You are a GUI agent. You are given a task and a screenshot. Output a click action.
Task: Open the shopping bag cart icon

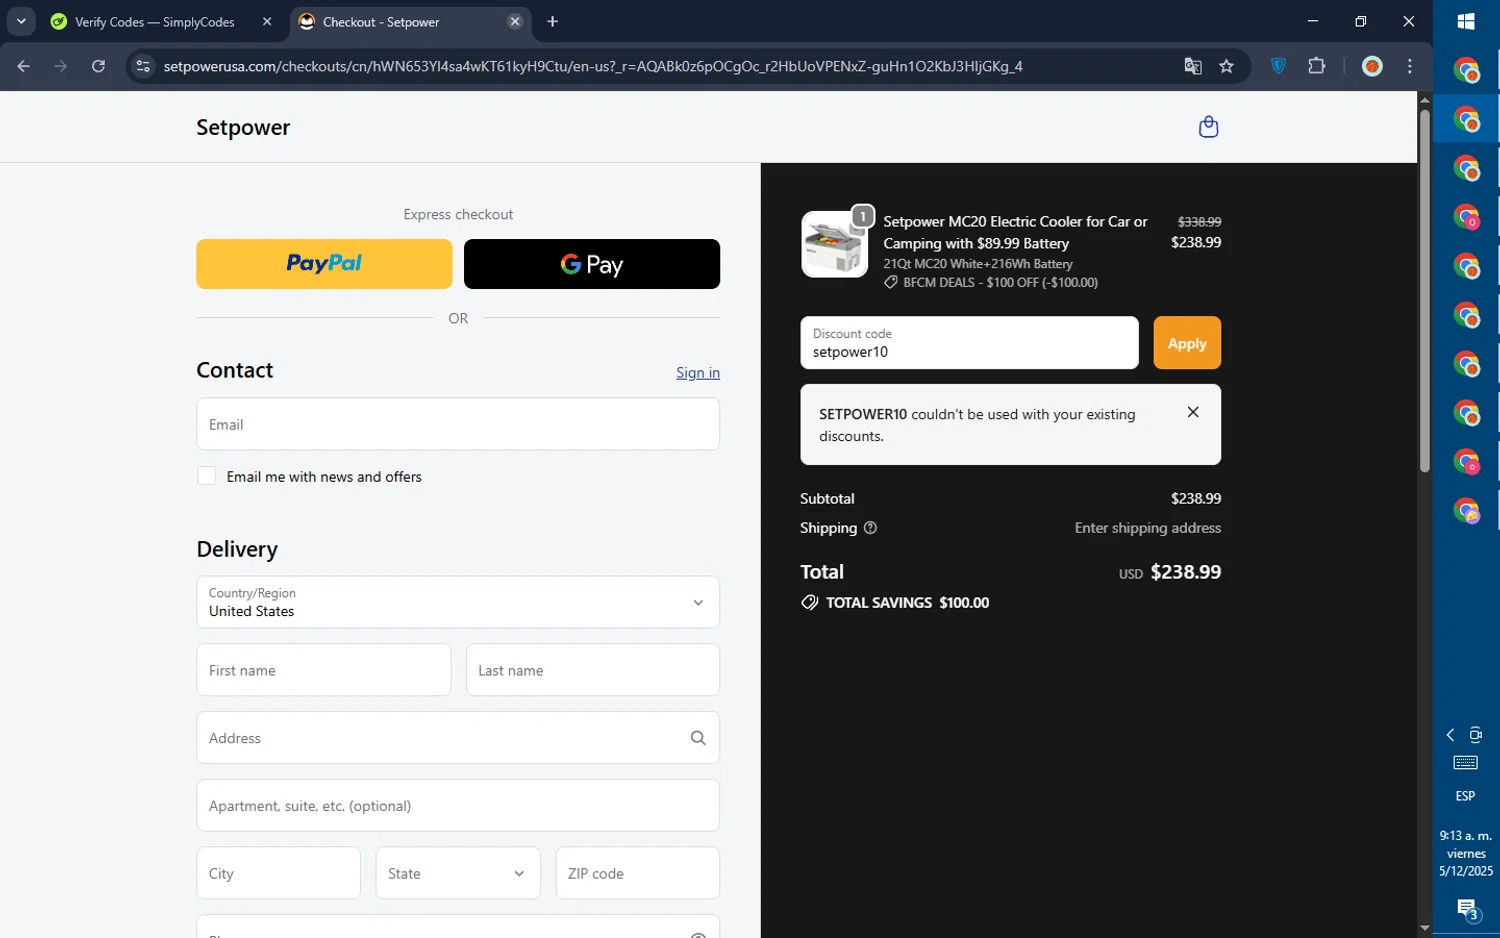tap(1208, 127)
